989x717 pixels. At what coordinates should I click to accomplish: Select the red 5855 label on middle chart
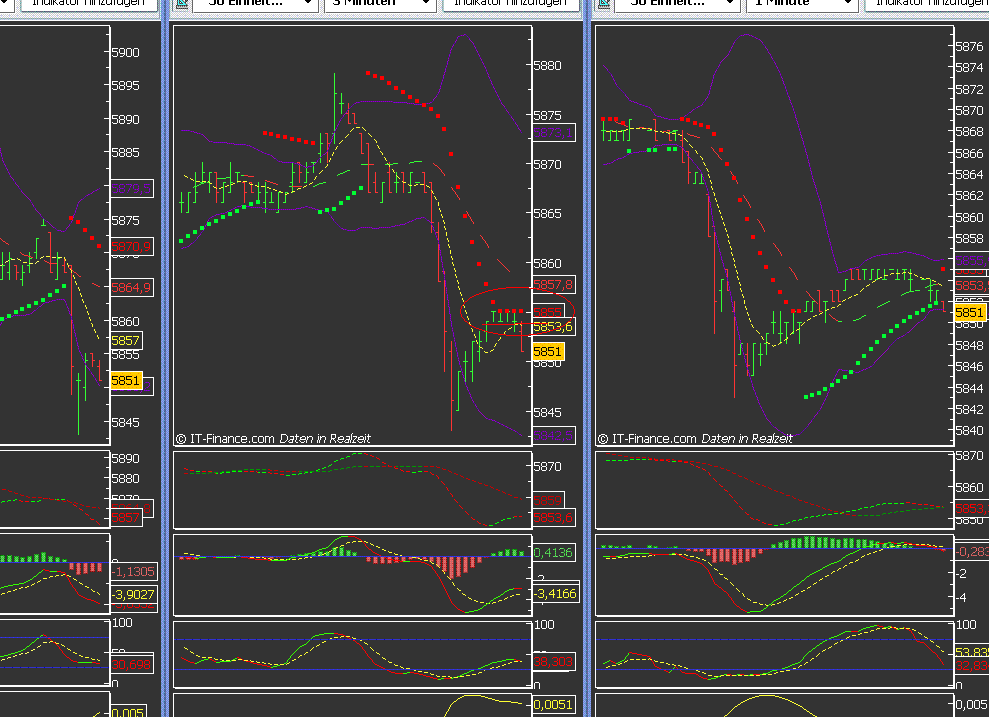pyautogui.click(x=547, y=312)
